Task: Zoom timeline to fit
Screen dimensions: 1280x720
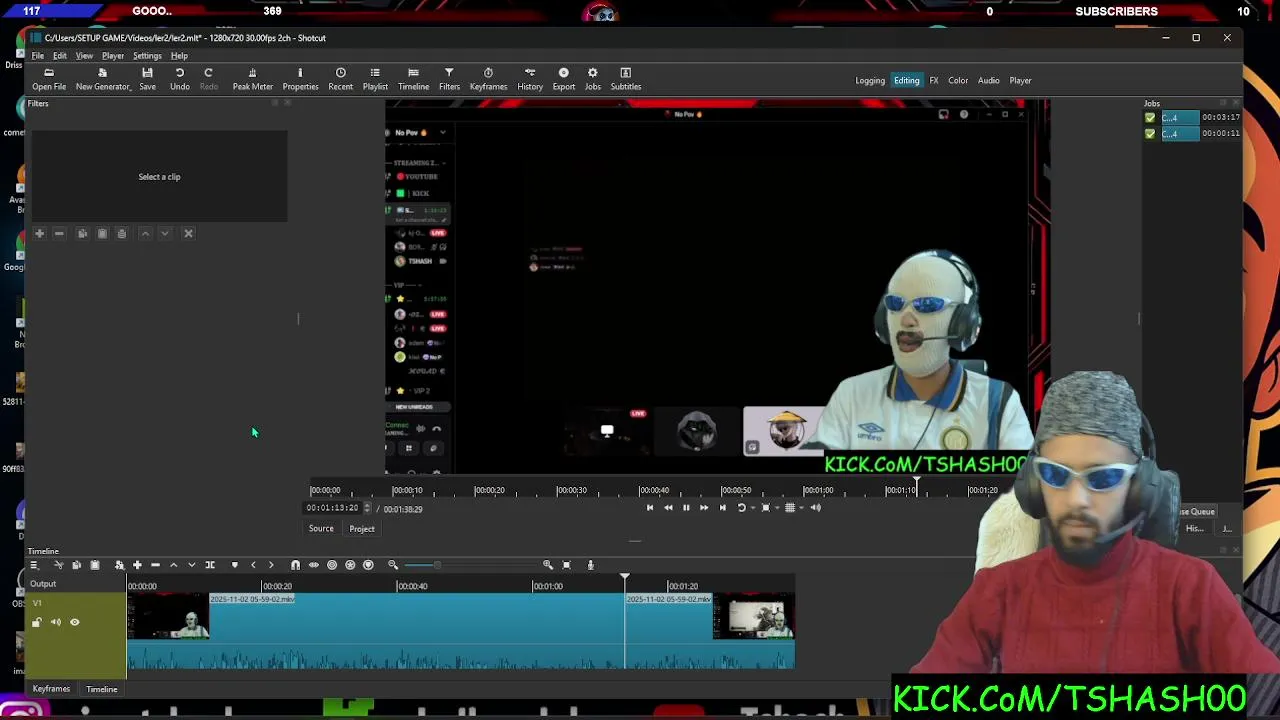Action: point(566,565)
